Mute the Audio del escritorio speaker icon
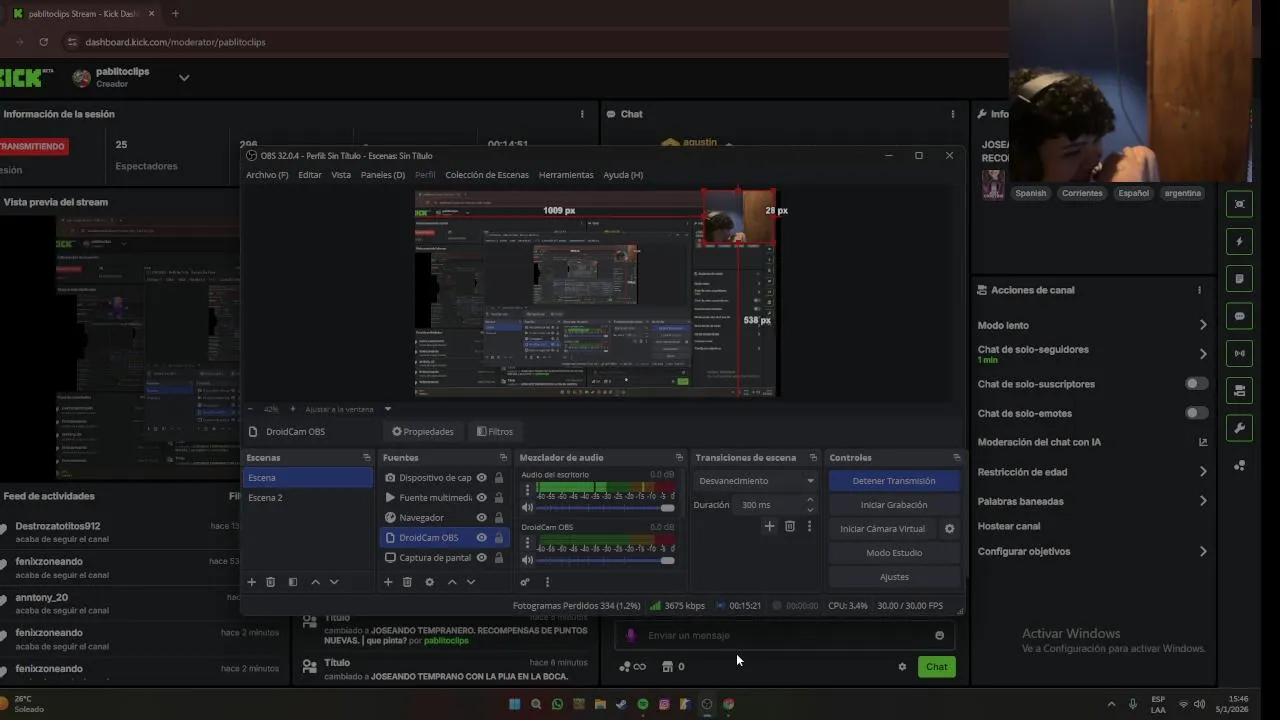The image size is (1280, 720). (528, 508)
